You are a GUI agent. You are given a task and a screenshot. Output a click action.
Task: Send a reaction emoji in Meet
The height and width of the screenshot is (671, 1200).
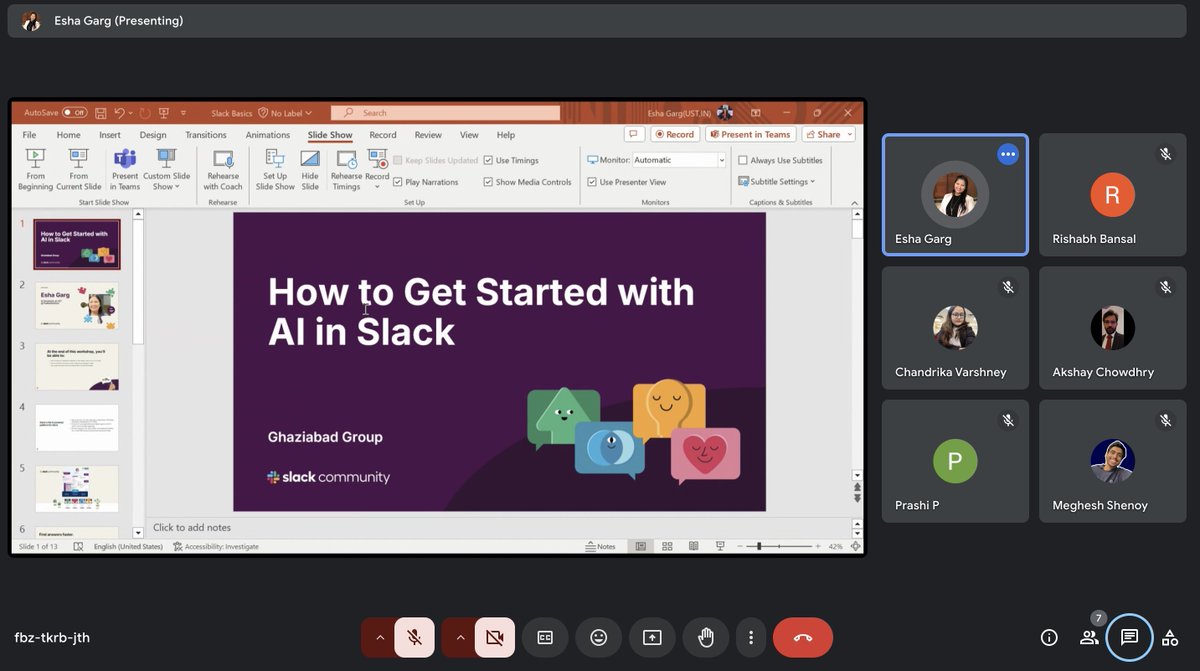598,637
